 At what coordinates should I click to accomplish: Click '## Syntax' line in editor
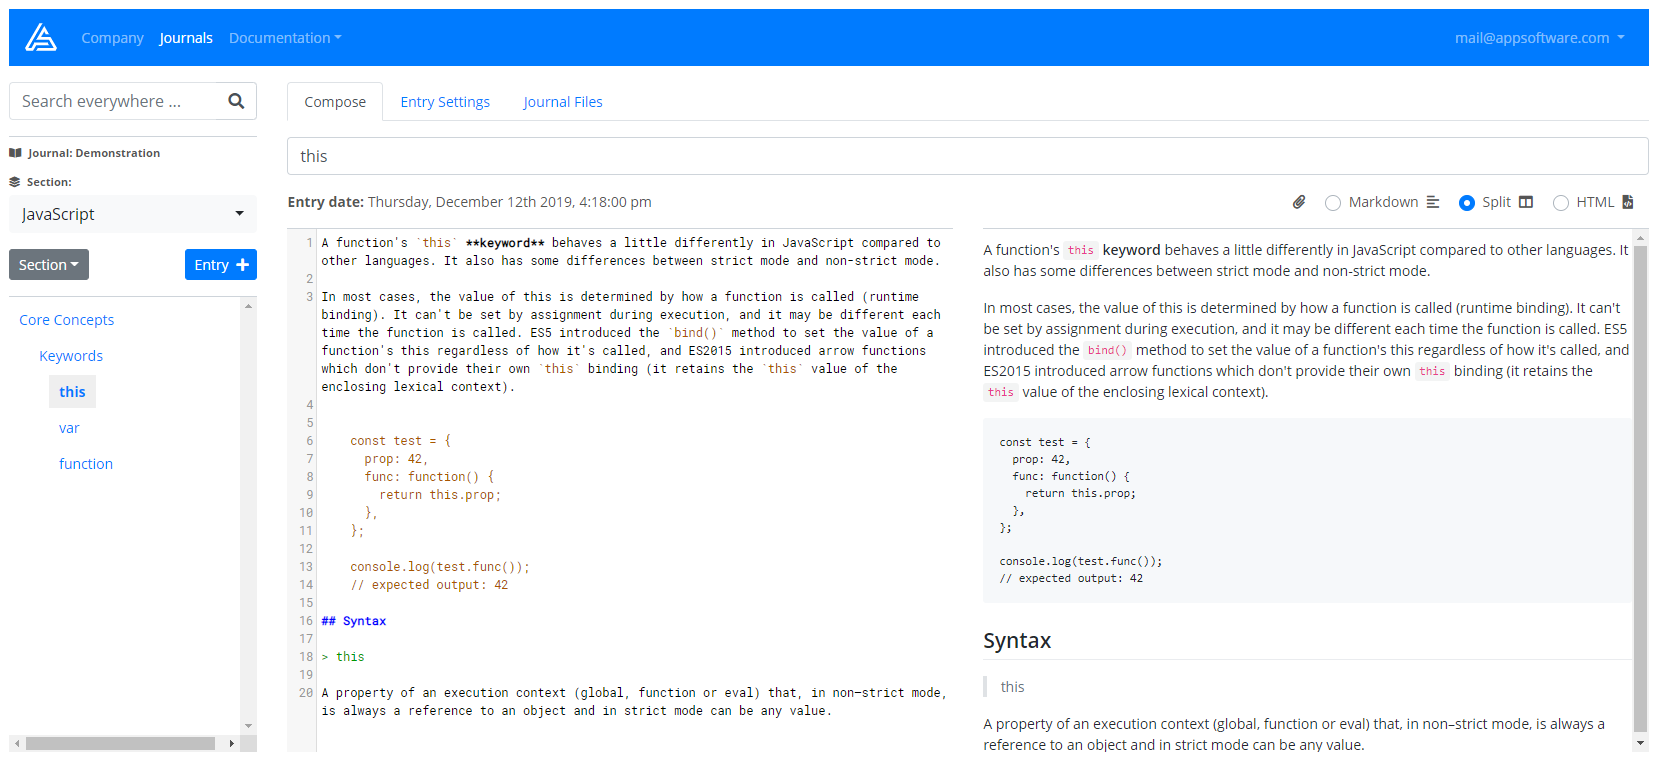coord(354,621)
